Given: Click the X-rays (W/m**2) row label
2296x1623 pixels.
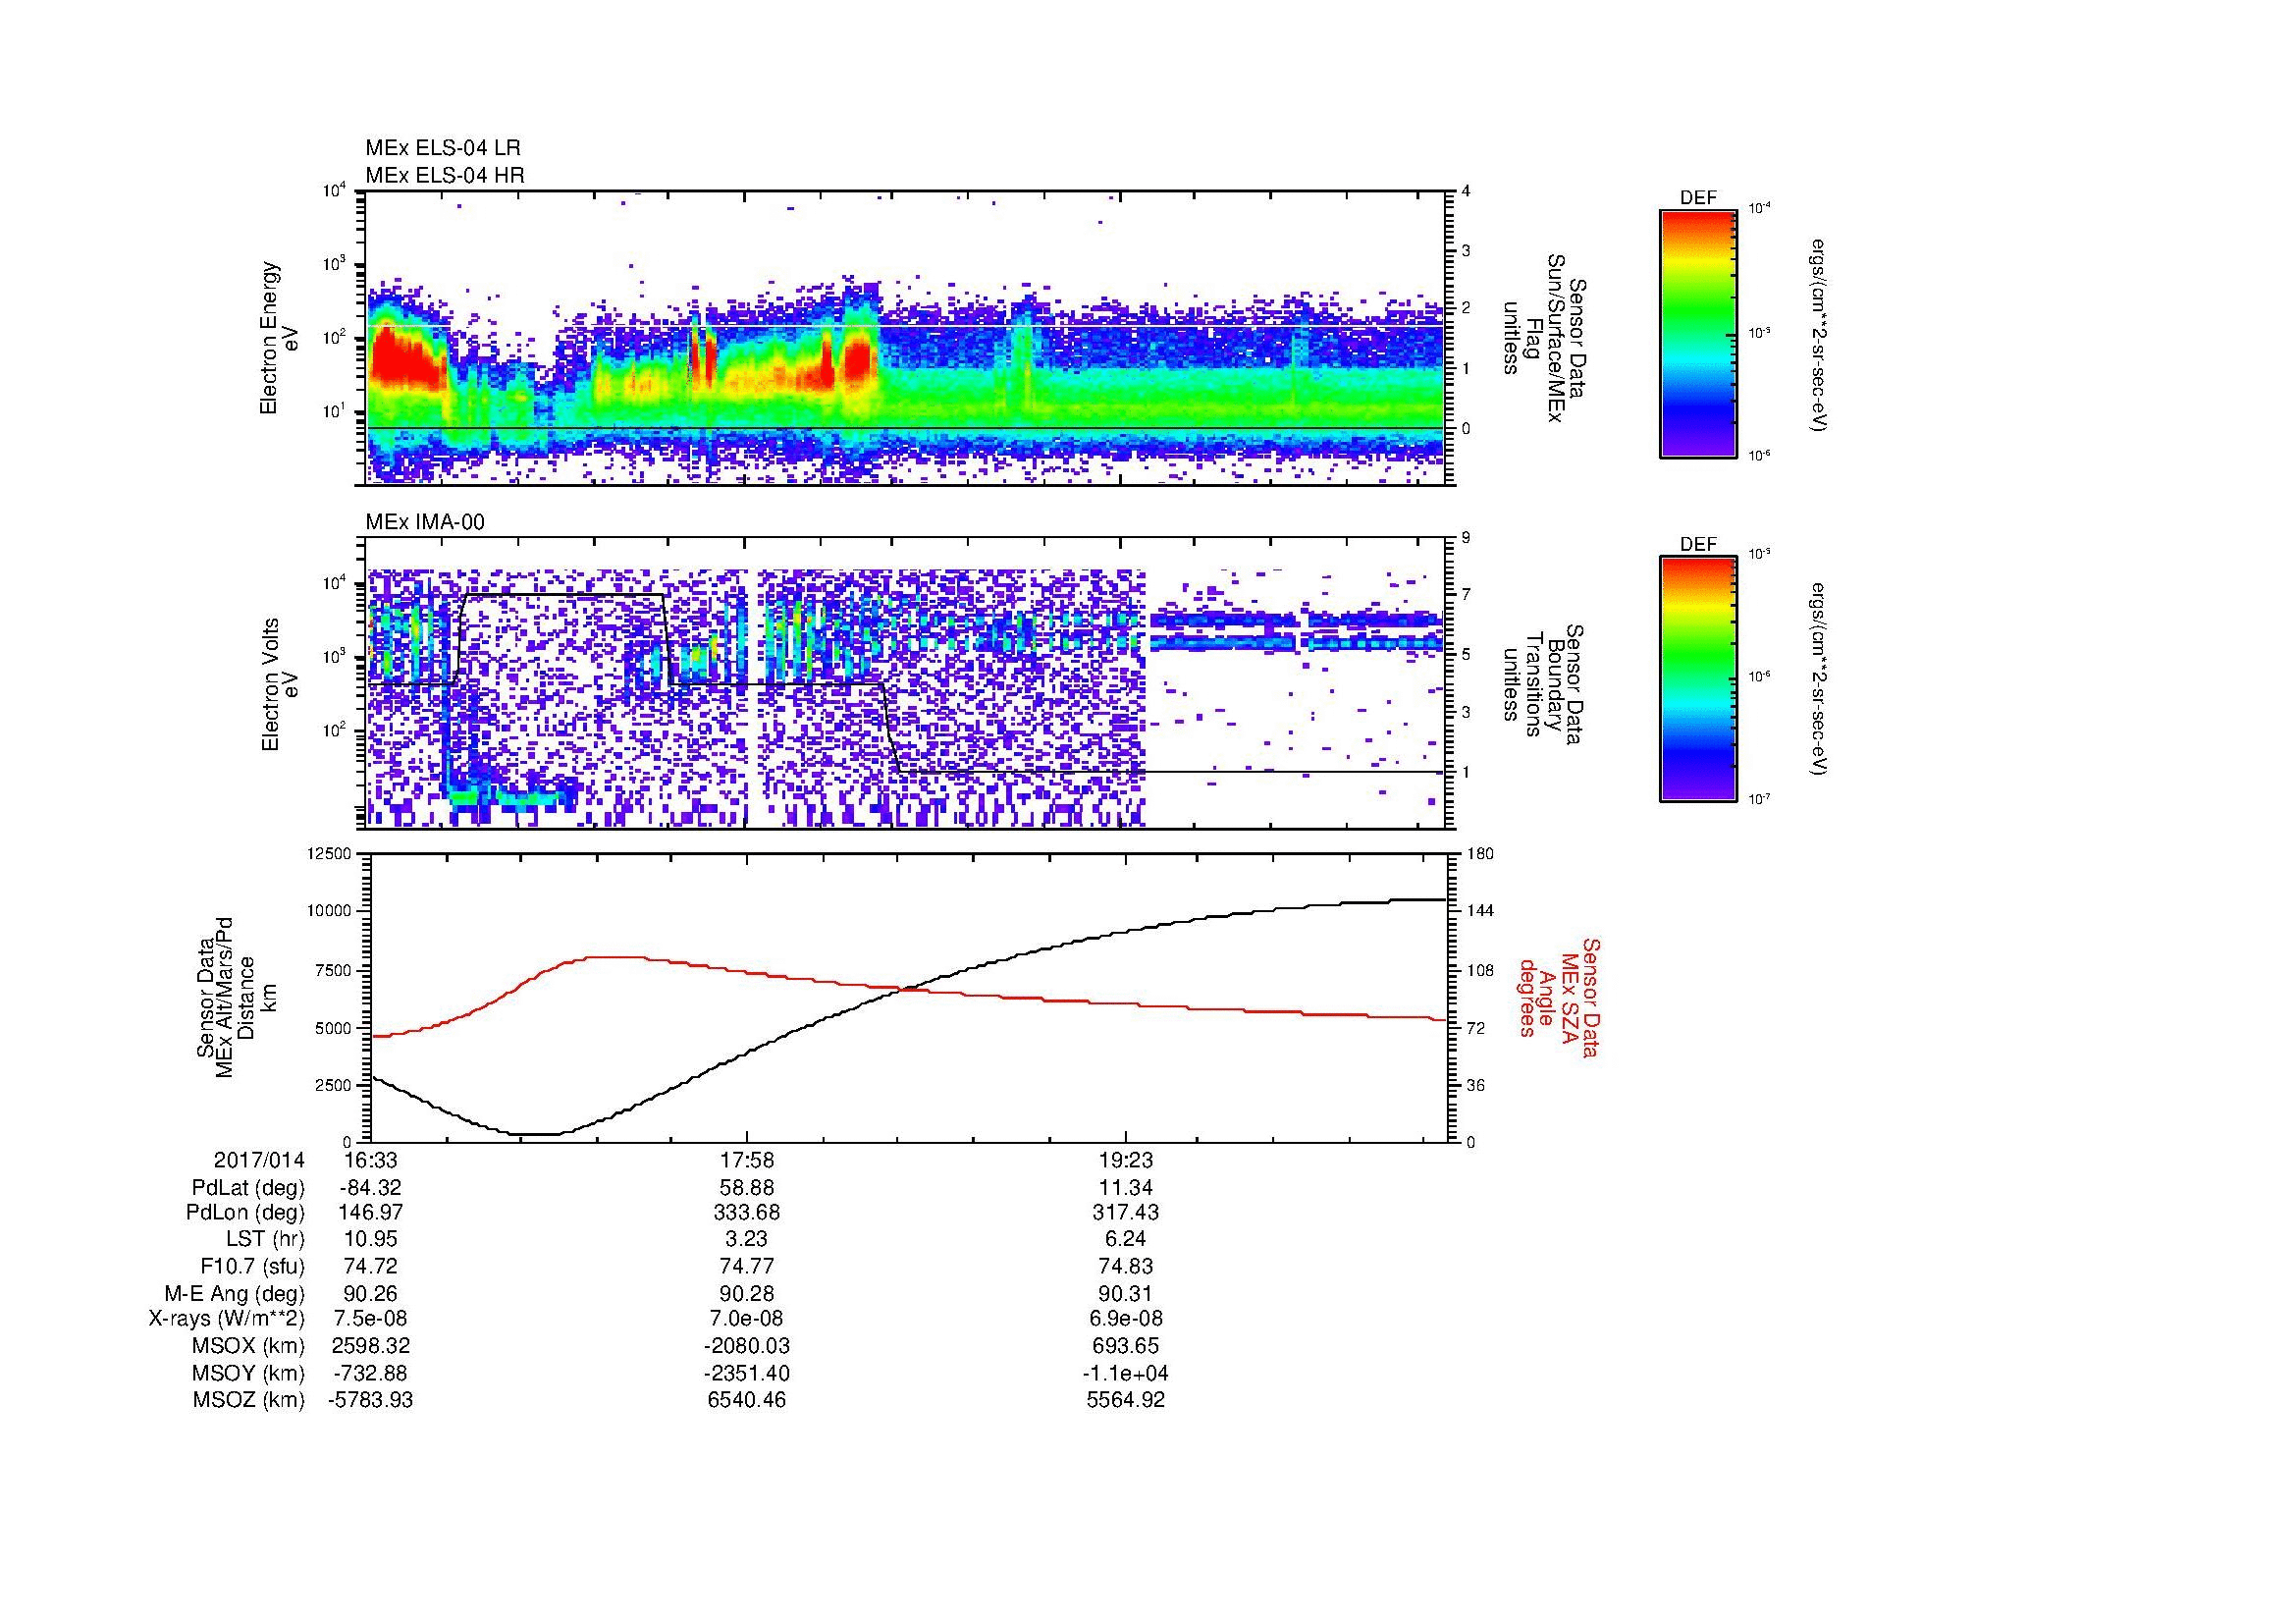Looking at the screenshot, I should pyautogui.click(x=227, y=1319).
